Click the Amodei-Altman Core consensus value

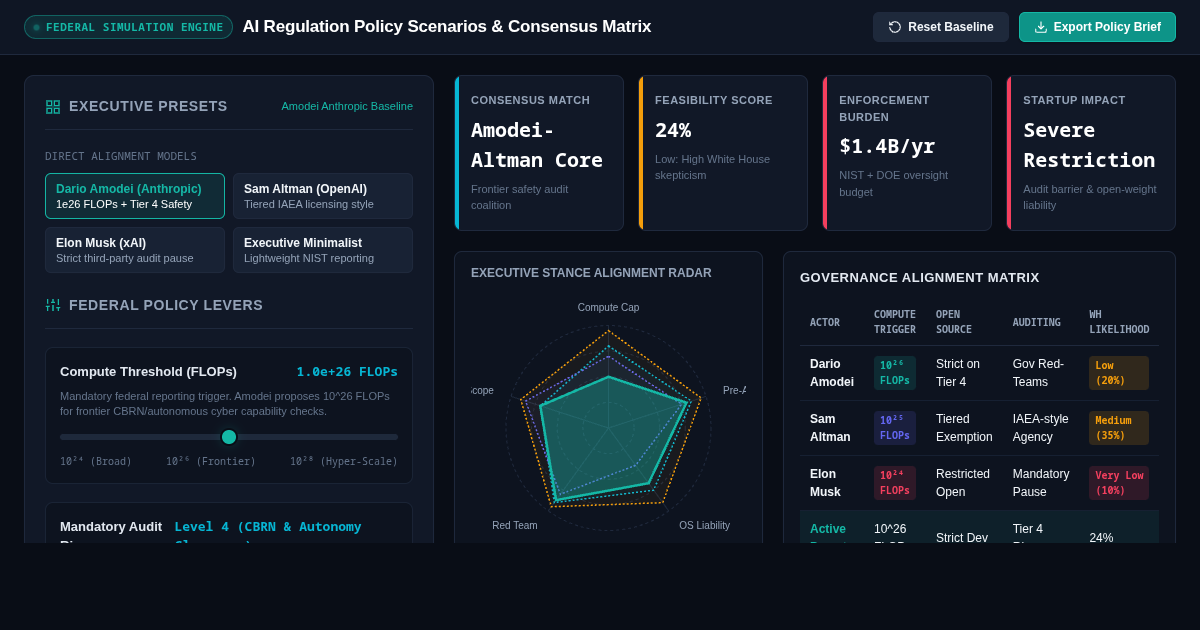pos(537,145)
